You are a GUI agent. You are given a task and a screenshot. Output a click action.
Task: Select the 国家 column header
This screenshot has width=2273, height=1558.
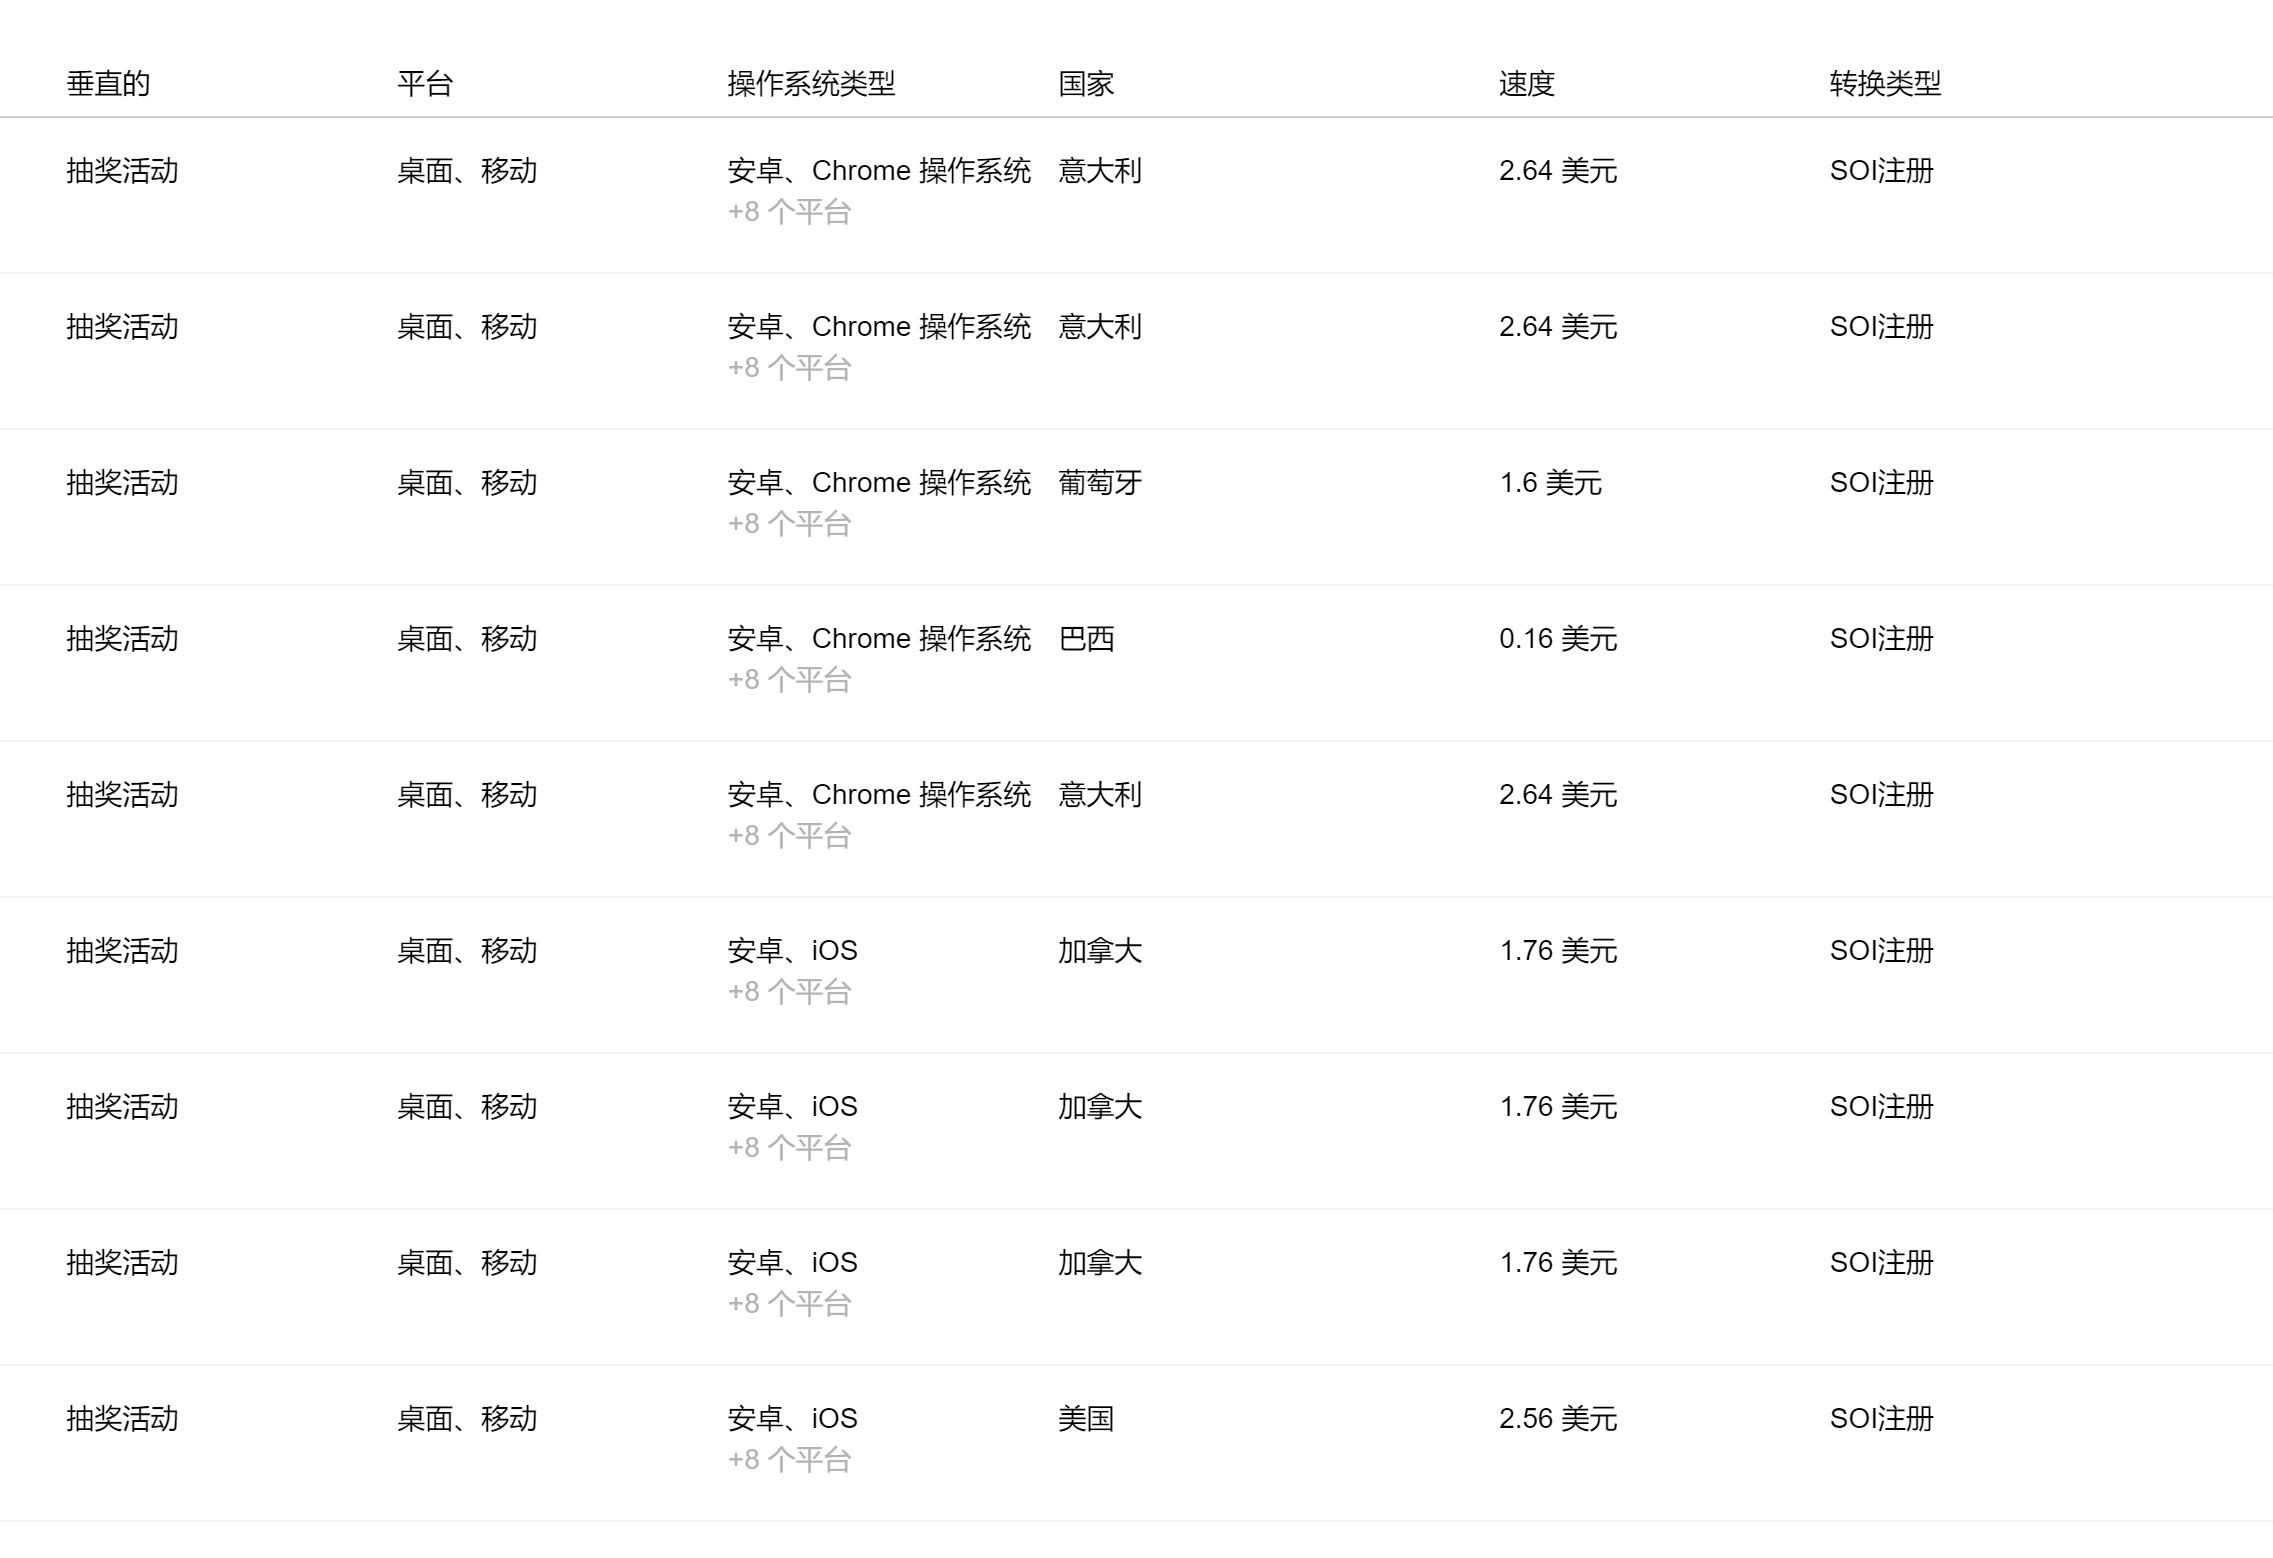tap(1086, 83)
